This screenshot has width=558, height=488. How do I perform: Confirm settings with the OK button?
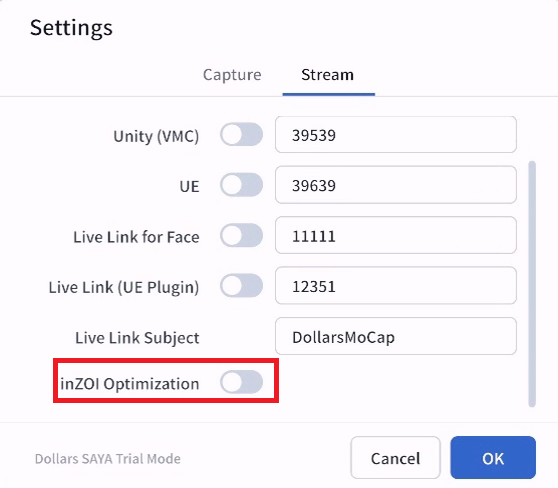[493, 458]
